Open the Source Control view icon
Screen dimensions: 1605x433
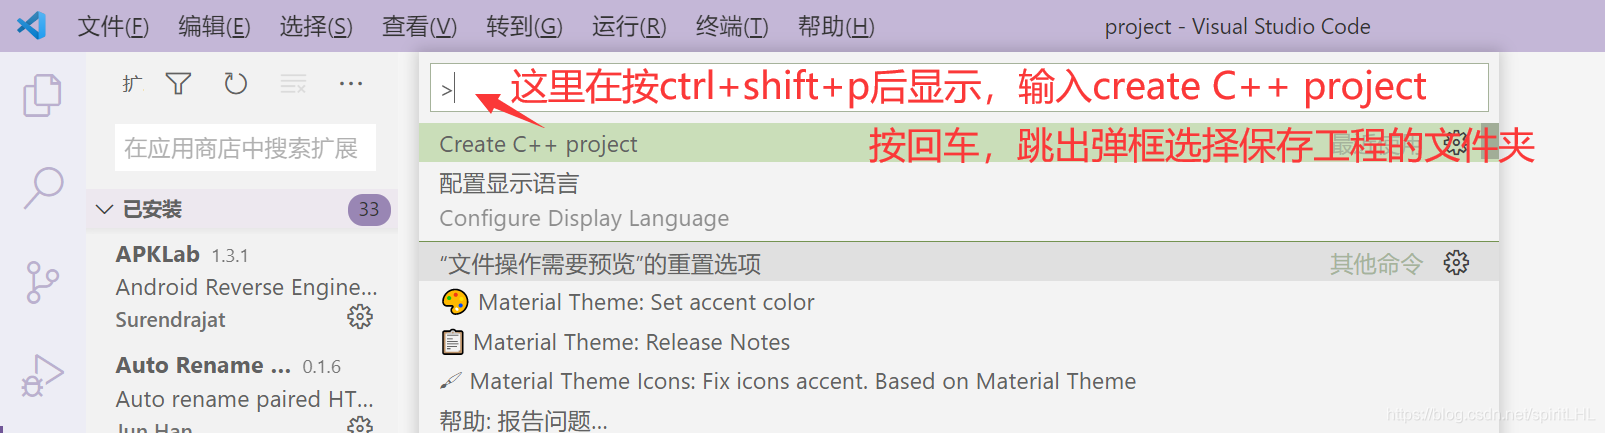click(x=42, y=282)
